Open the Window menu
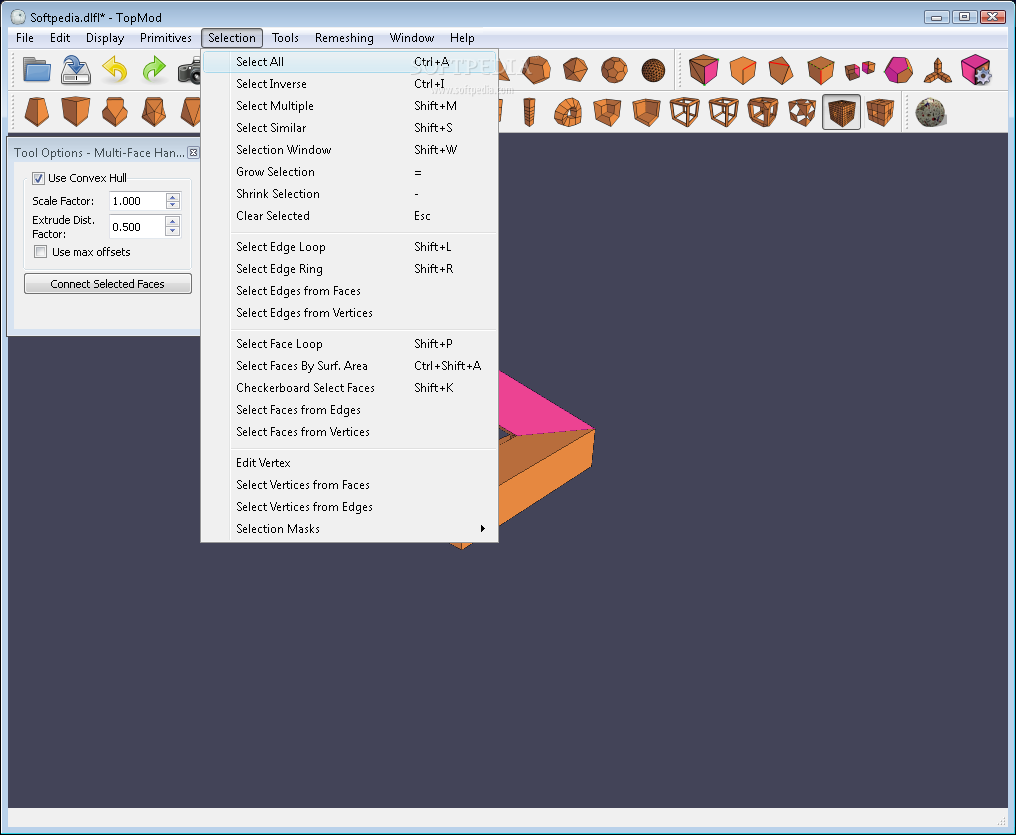The width and height of the screenshot is (1016, 835). [411, 38]
